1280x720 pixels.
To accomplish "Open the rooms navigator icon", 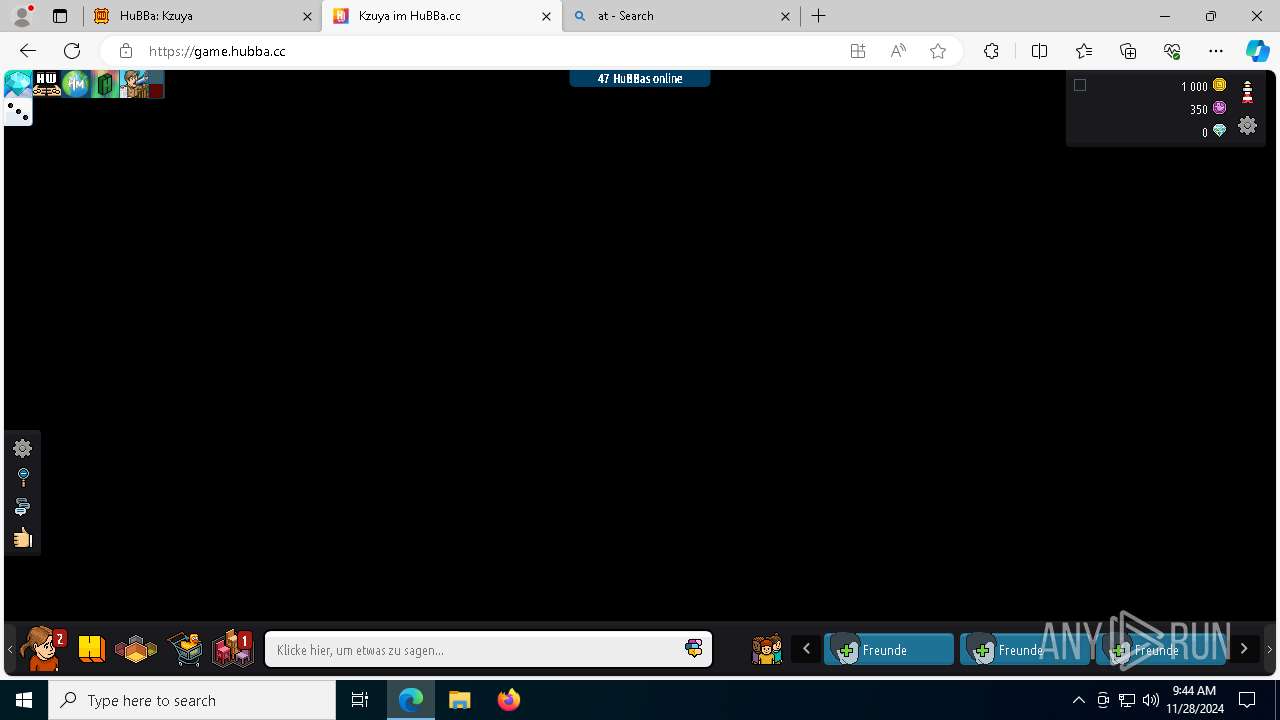I will point(136,650).
